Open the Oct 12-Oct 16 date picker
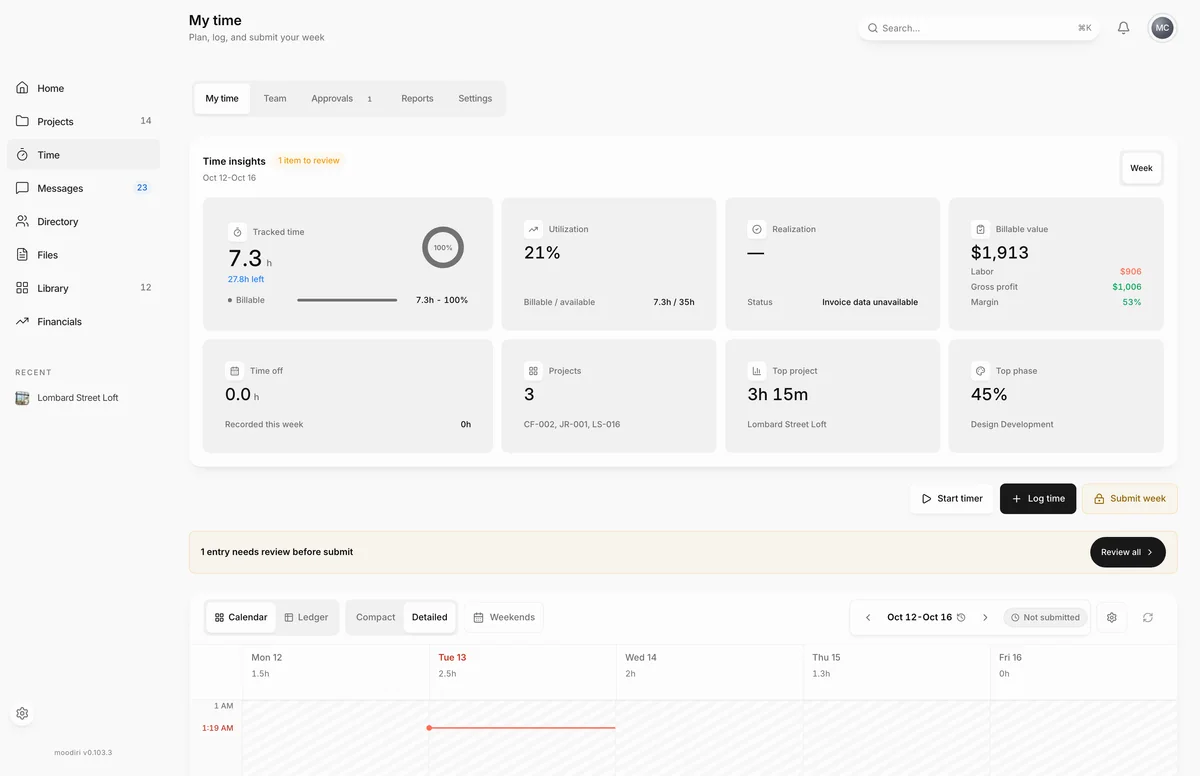This screenshot has width=1200, height=776. pyautogui.click(x=926, y=618)
